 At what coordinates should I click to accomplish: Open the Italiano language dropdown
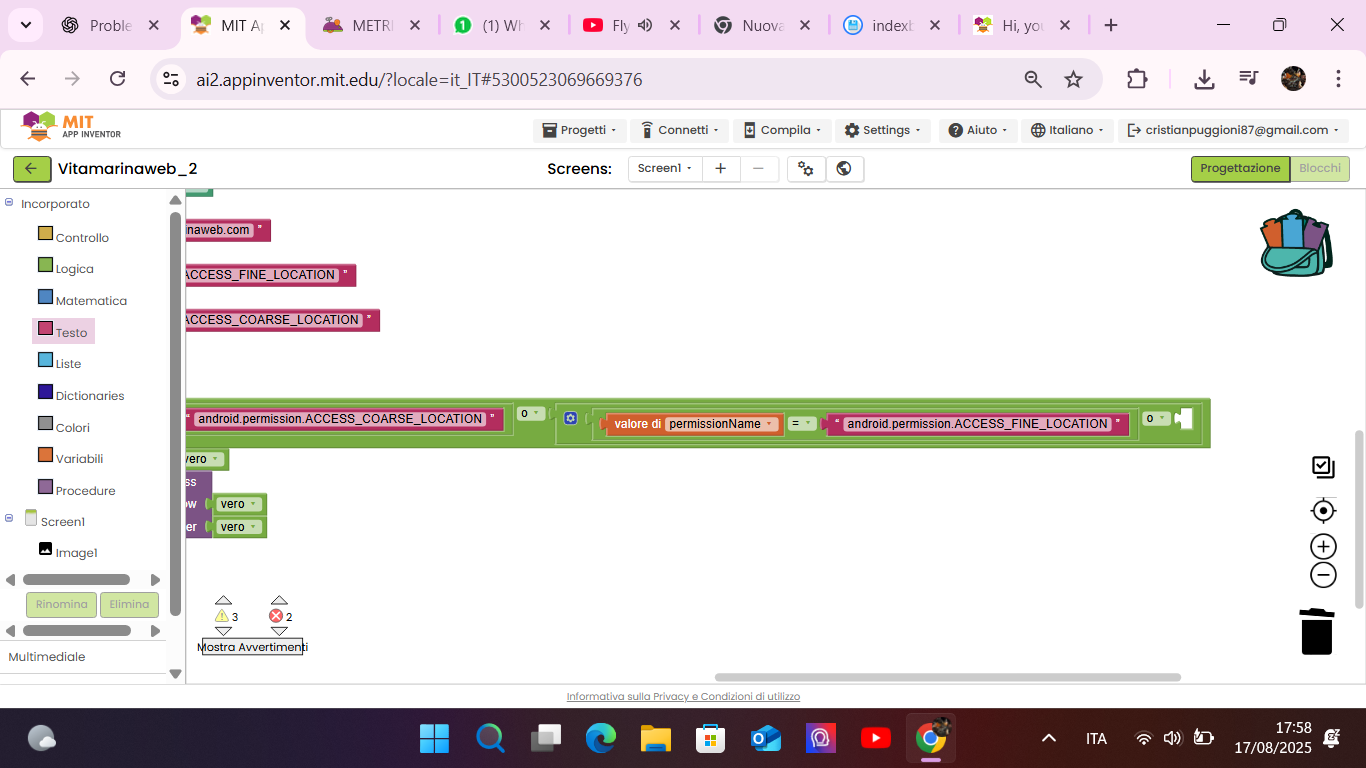(1069, 130)
